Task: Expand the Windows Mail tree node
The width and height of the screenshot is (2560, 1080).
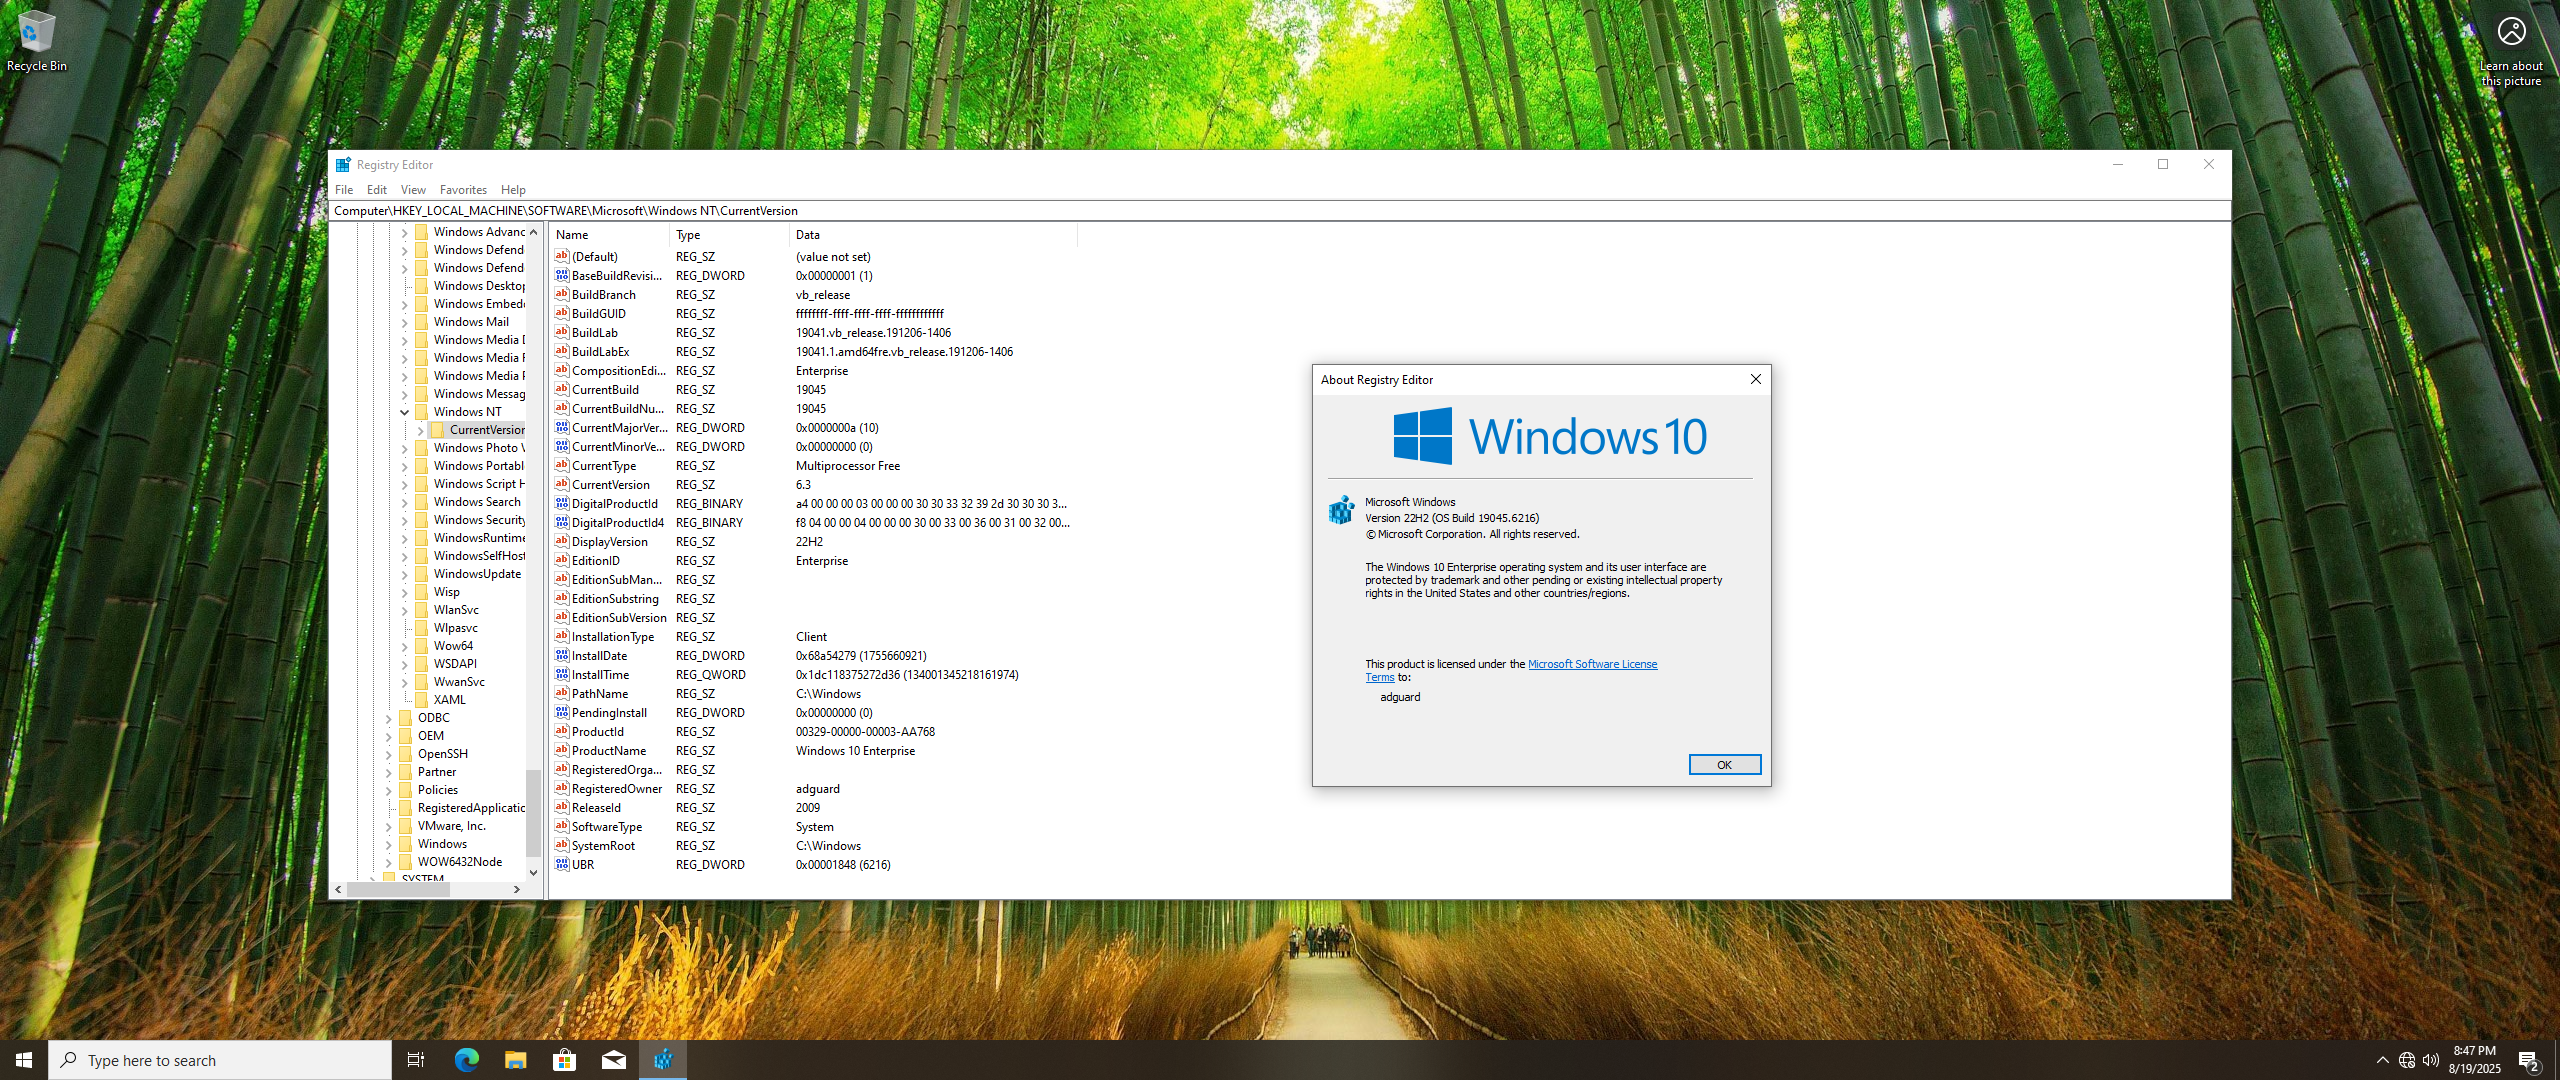Action: (404, 322)
